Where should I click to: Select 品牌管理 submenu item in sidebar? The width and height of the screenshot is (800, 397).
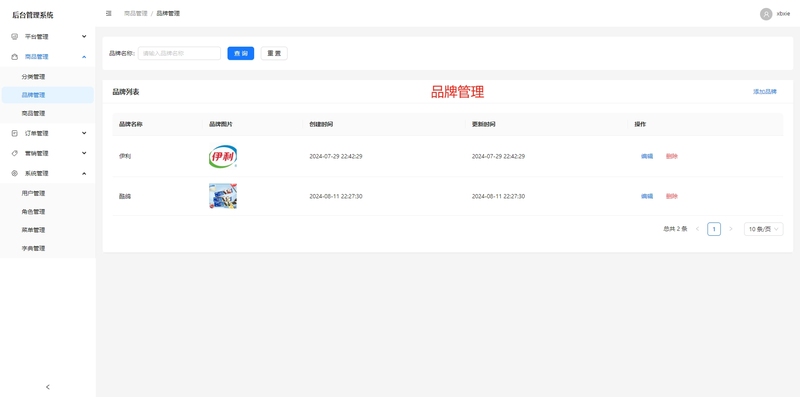click(x=48, y=95)
